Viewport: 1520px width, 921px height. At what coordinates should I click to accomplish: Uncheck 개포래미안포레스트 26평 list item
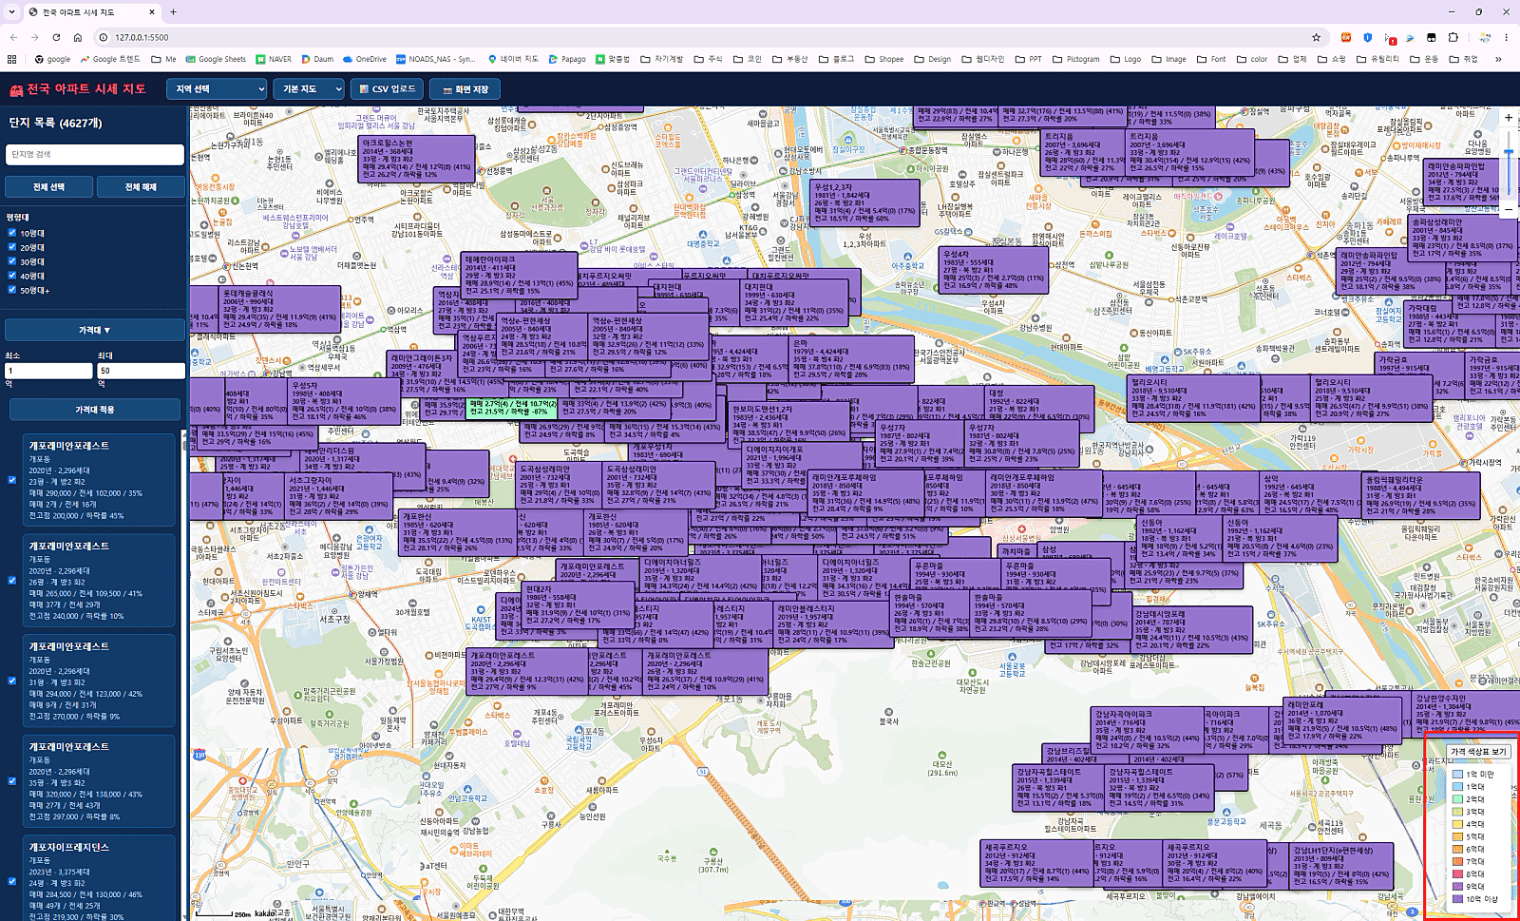pos(12,580)
